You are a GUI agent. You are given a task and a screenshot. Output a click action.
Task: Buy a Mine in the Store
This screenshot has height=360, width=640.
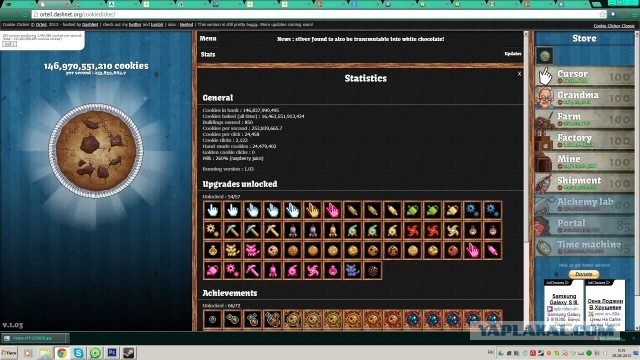pos(584,162)
